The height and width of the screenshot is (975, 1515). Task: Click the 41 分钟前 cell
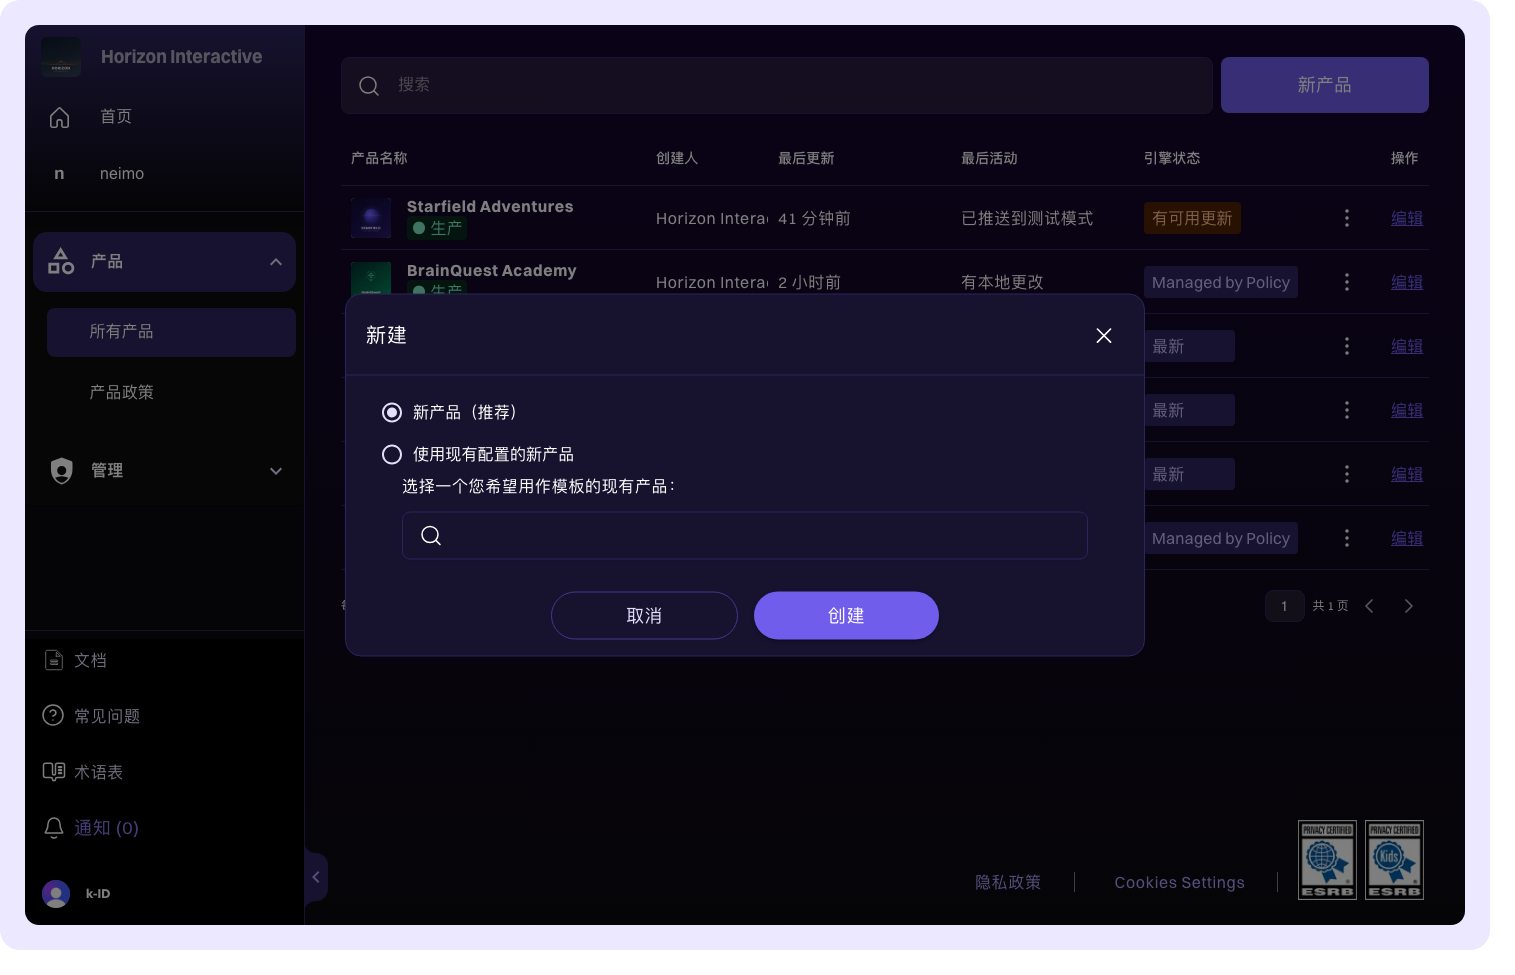pos(814,218)
